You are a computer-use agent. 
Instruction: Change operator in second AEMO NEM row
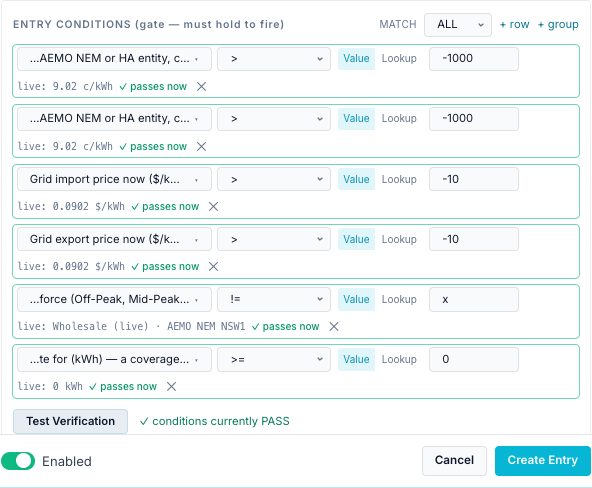click(274, 119)
